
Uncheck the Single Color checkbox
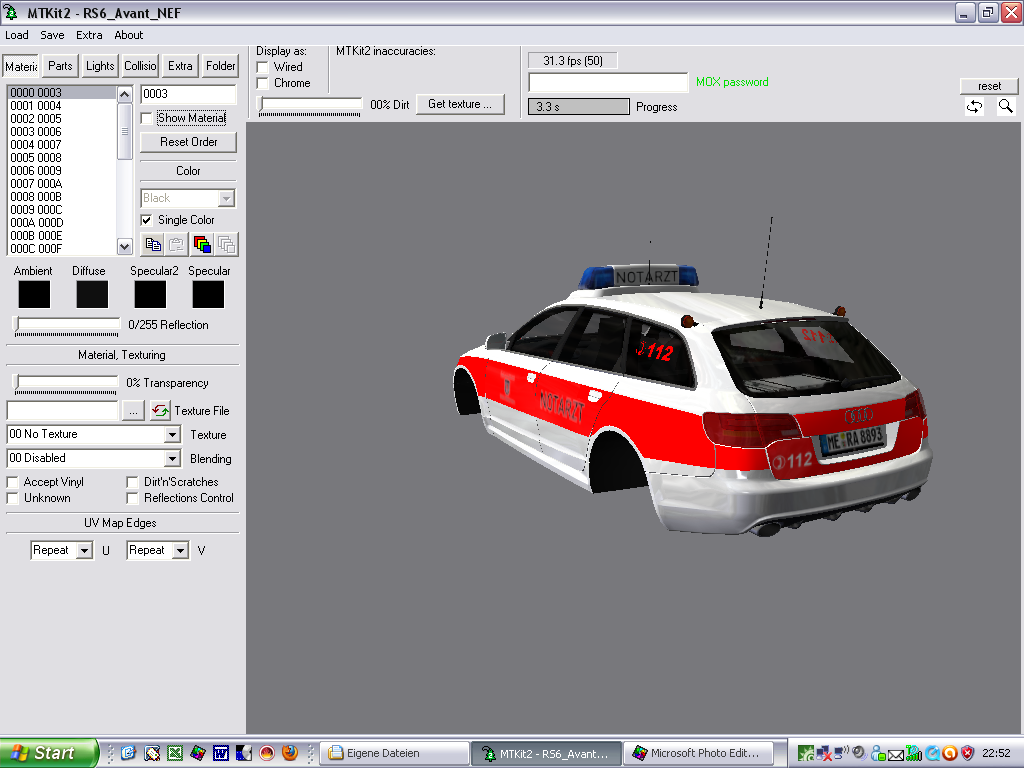point(147,220)
